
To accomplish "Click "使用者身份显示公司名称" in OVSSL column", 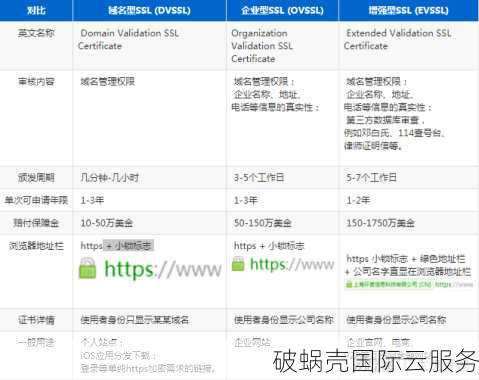I will point(284,320).
